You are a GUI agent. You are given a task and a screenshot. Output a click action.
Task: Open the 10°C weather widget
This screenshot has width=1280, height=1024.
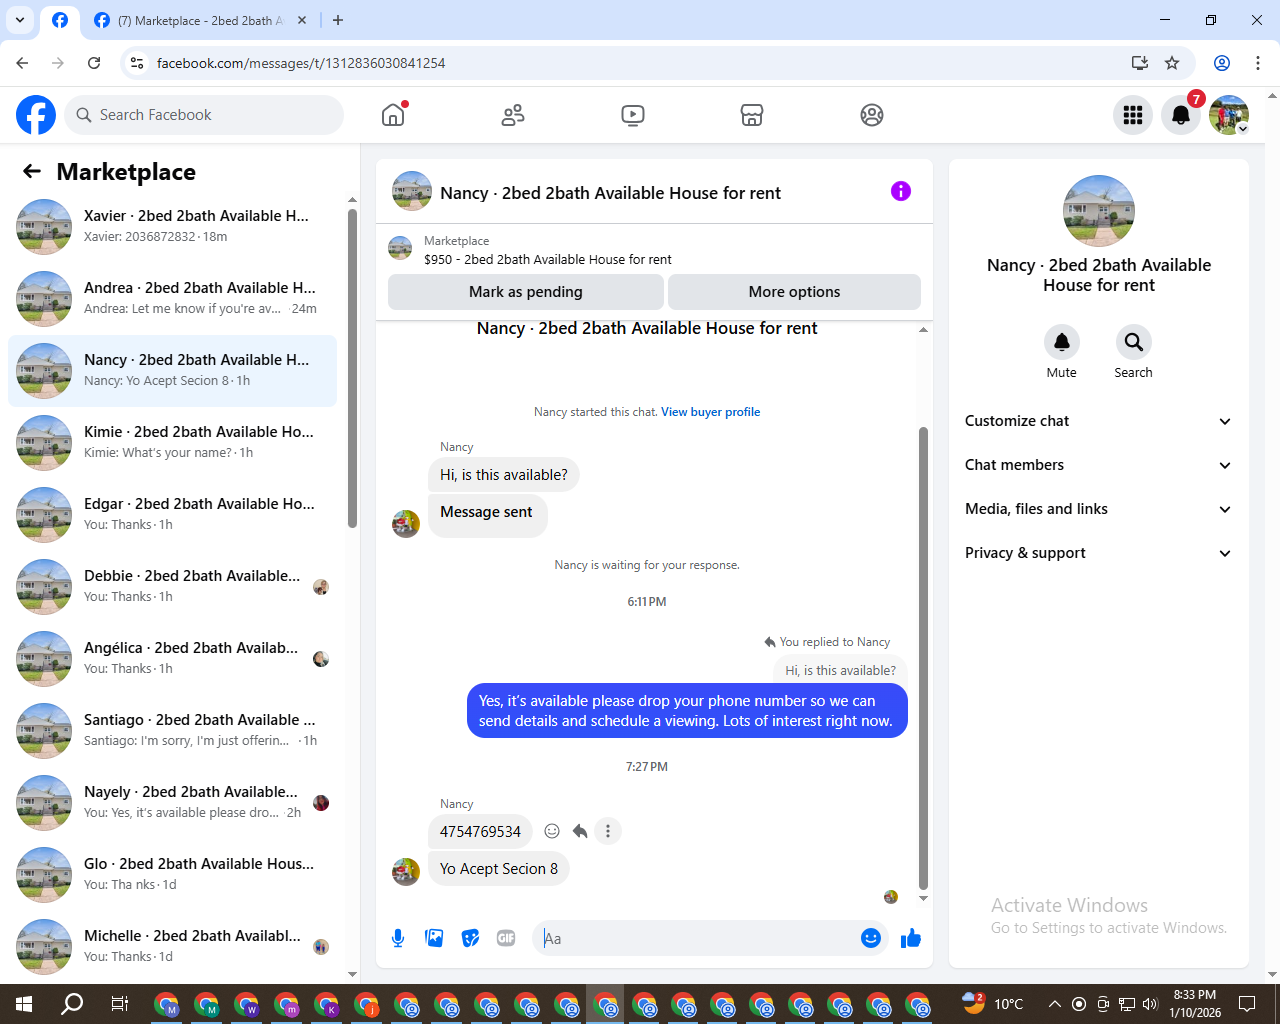993,1004
